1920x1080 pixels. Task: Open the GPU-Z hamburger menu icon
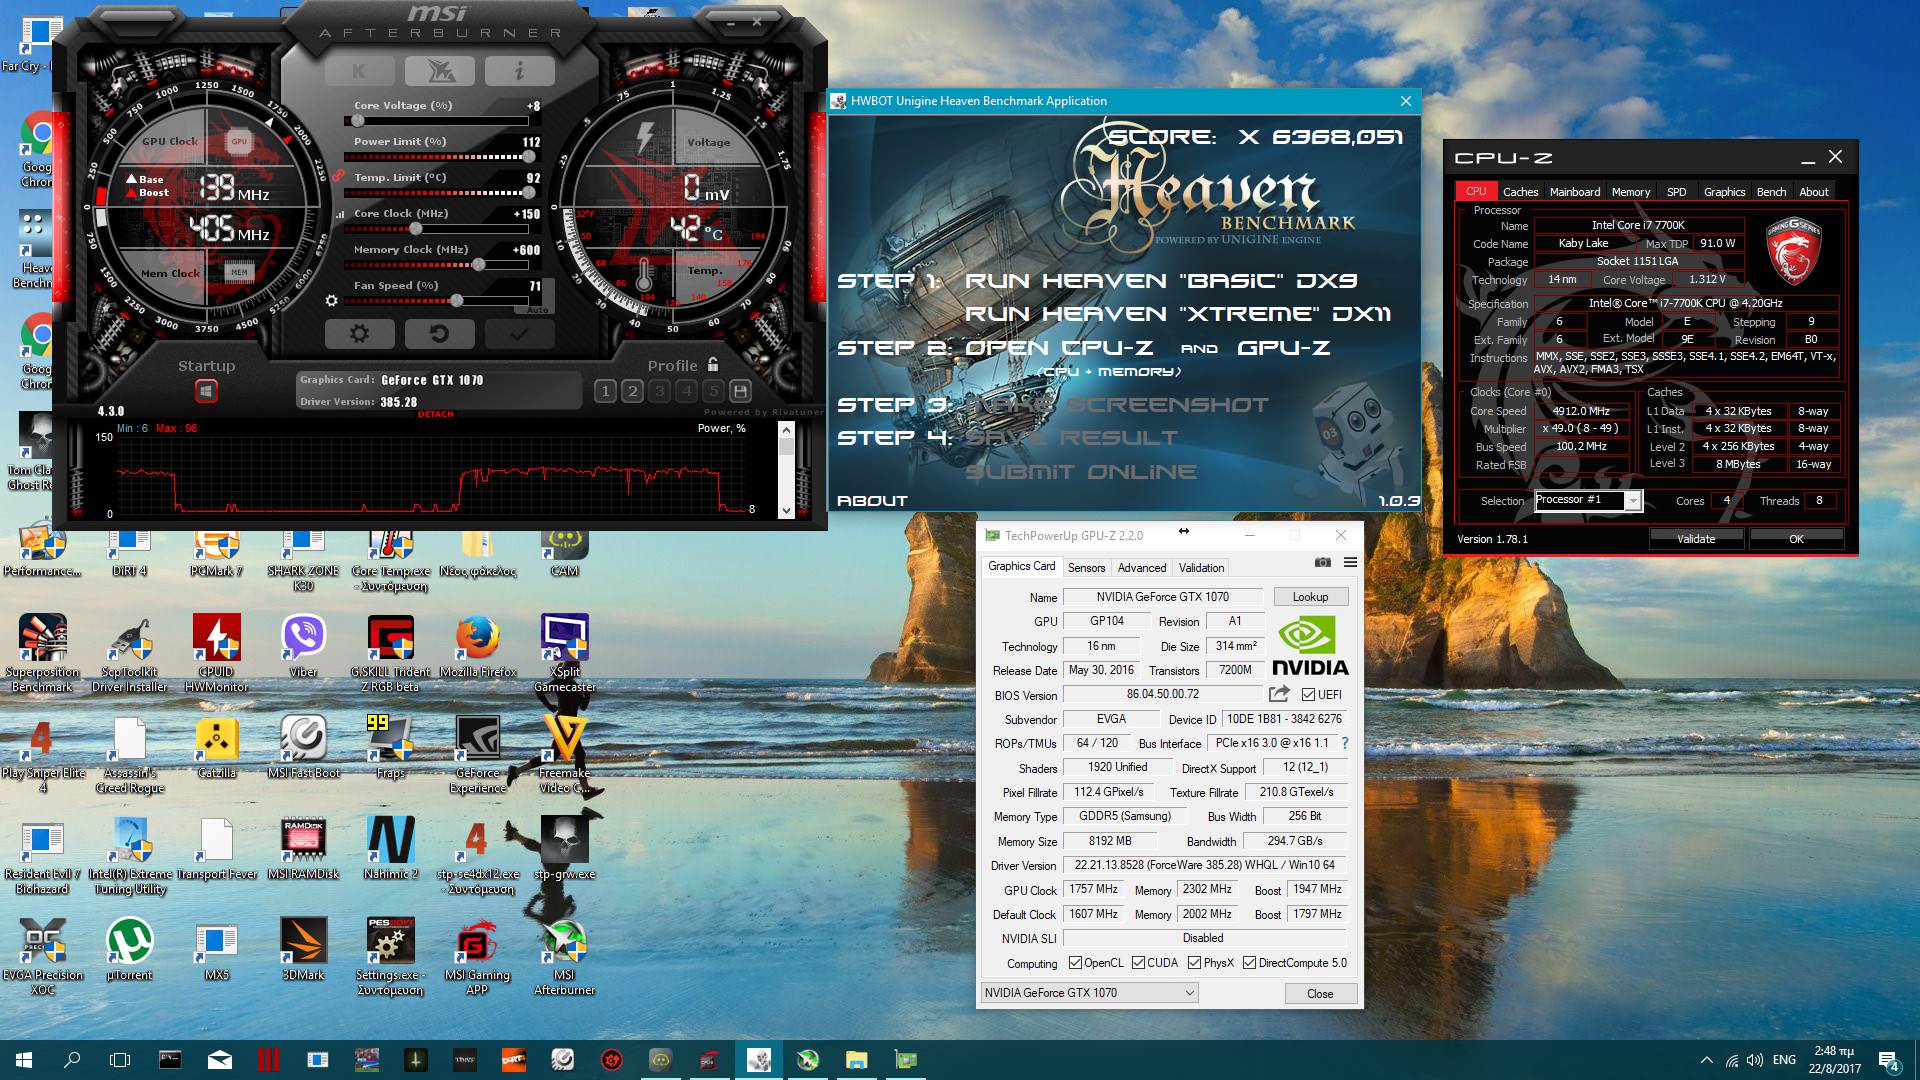1350,563
